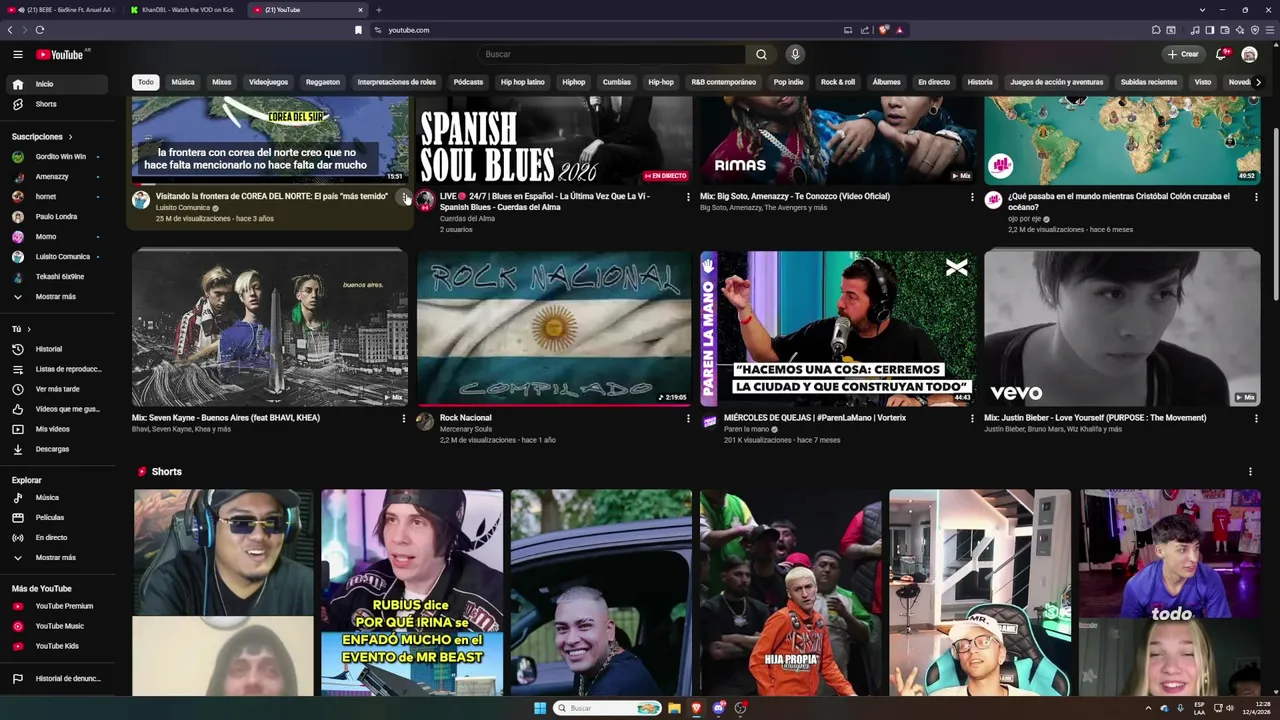1280x720 pixels.
Task: Go back in browser
Action: click(10, 30)
